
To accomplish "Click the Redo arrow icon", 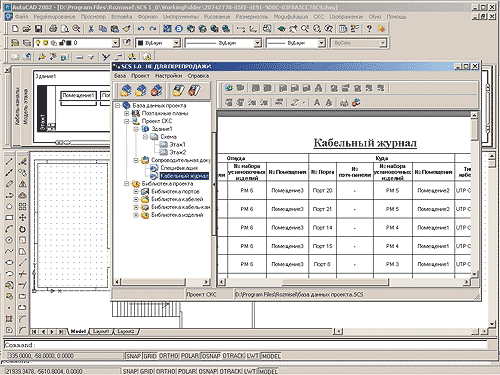I will (x=153, y=29).
